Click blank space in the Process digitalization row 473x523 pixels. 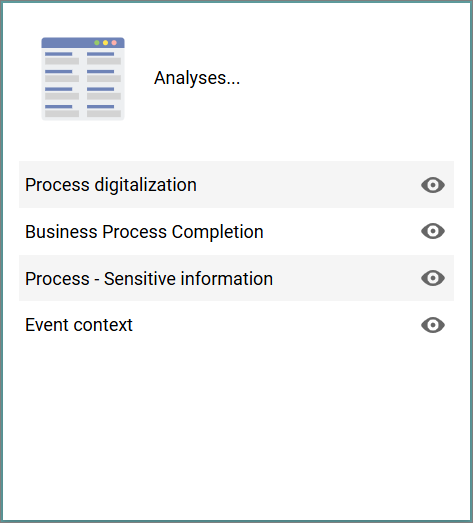[307, 185]
